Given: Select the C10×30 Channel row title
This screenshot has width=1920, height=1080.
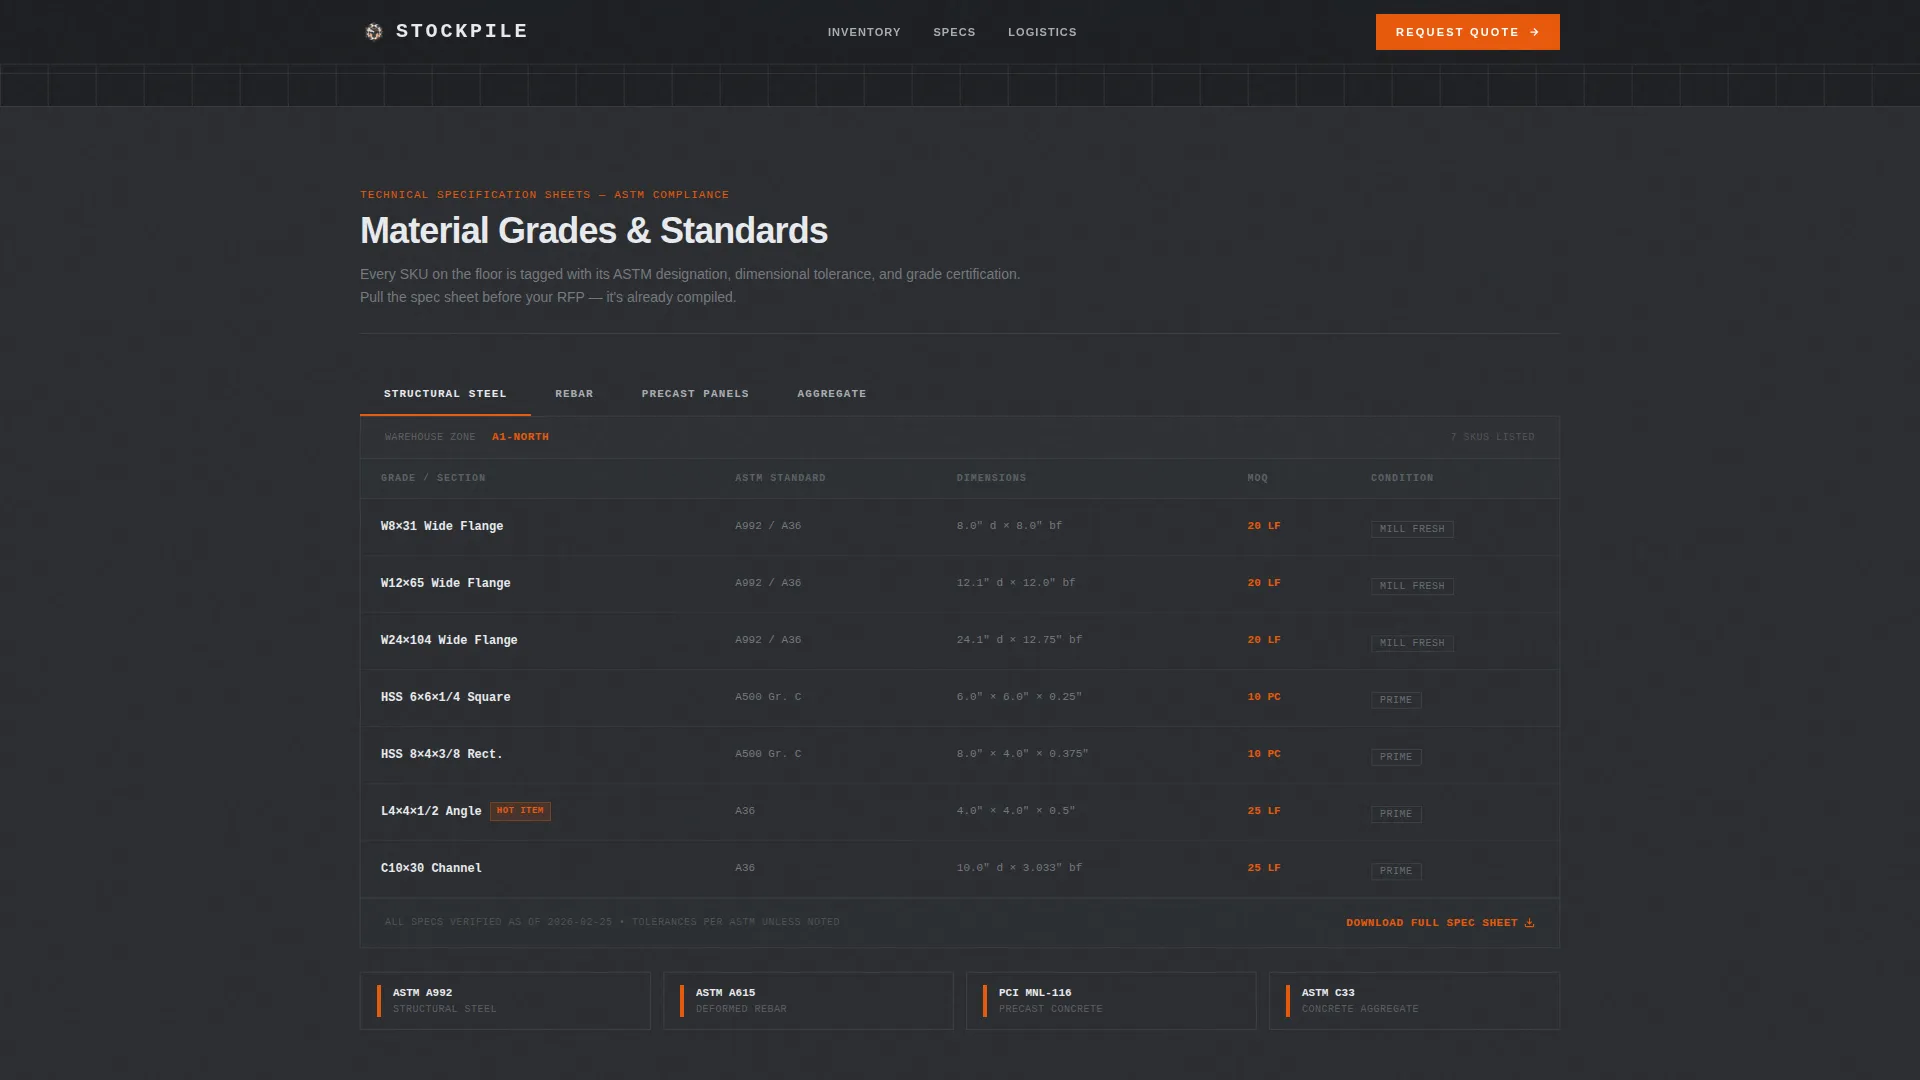Looking at the screenshot, I should pyautogui.click(x=431, y=868).
